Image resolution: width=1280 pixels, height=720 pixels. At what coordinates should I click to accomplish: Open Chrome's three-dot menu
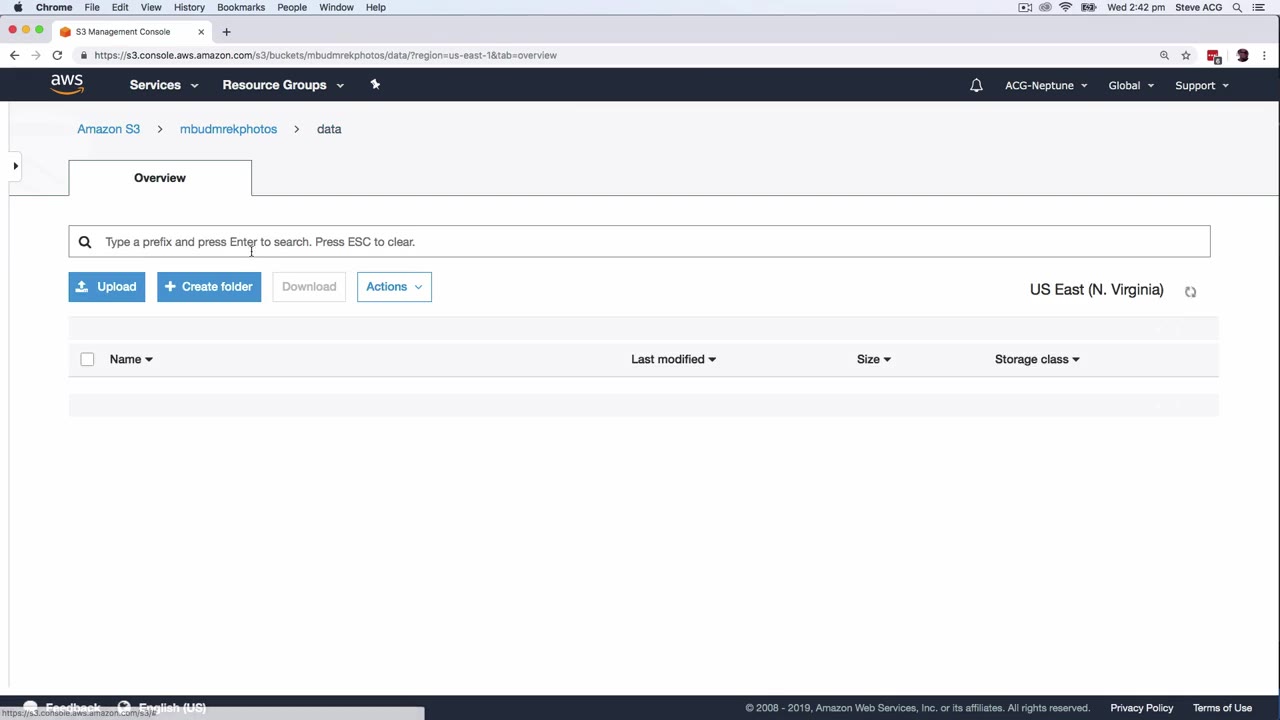[x=1265, y=55]
